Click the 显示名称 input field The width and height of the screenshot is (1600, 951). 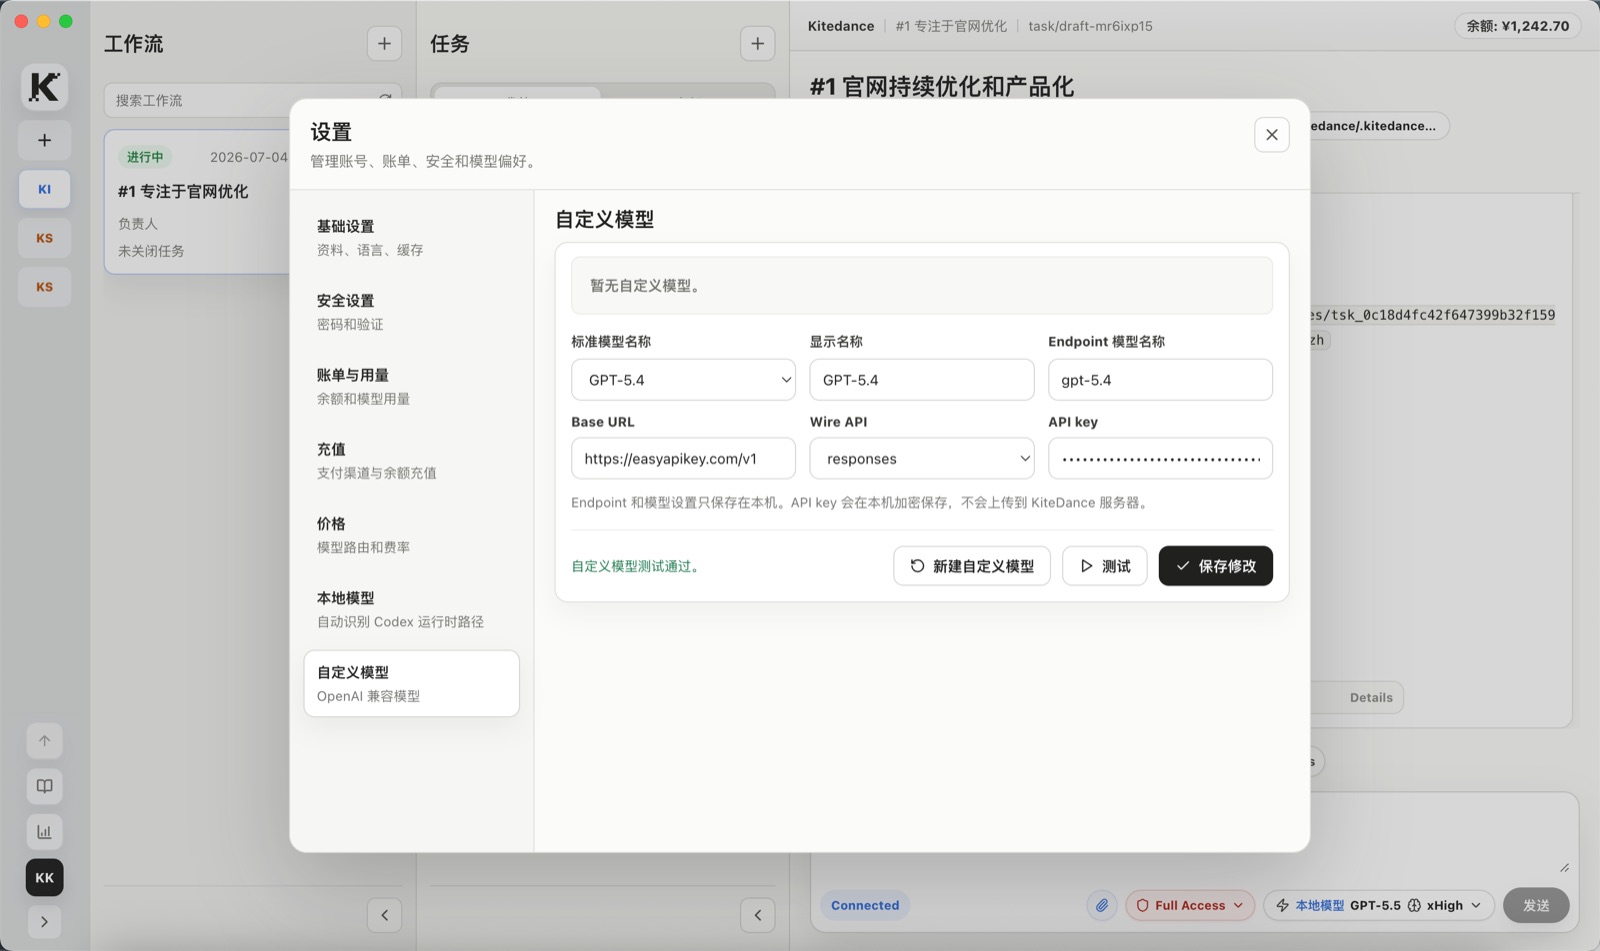[x=922, y=380]
